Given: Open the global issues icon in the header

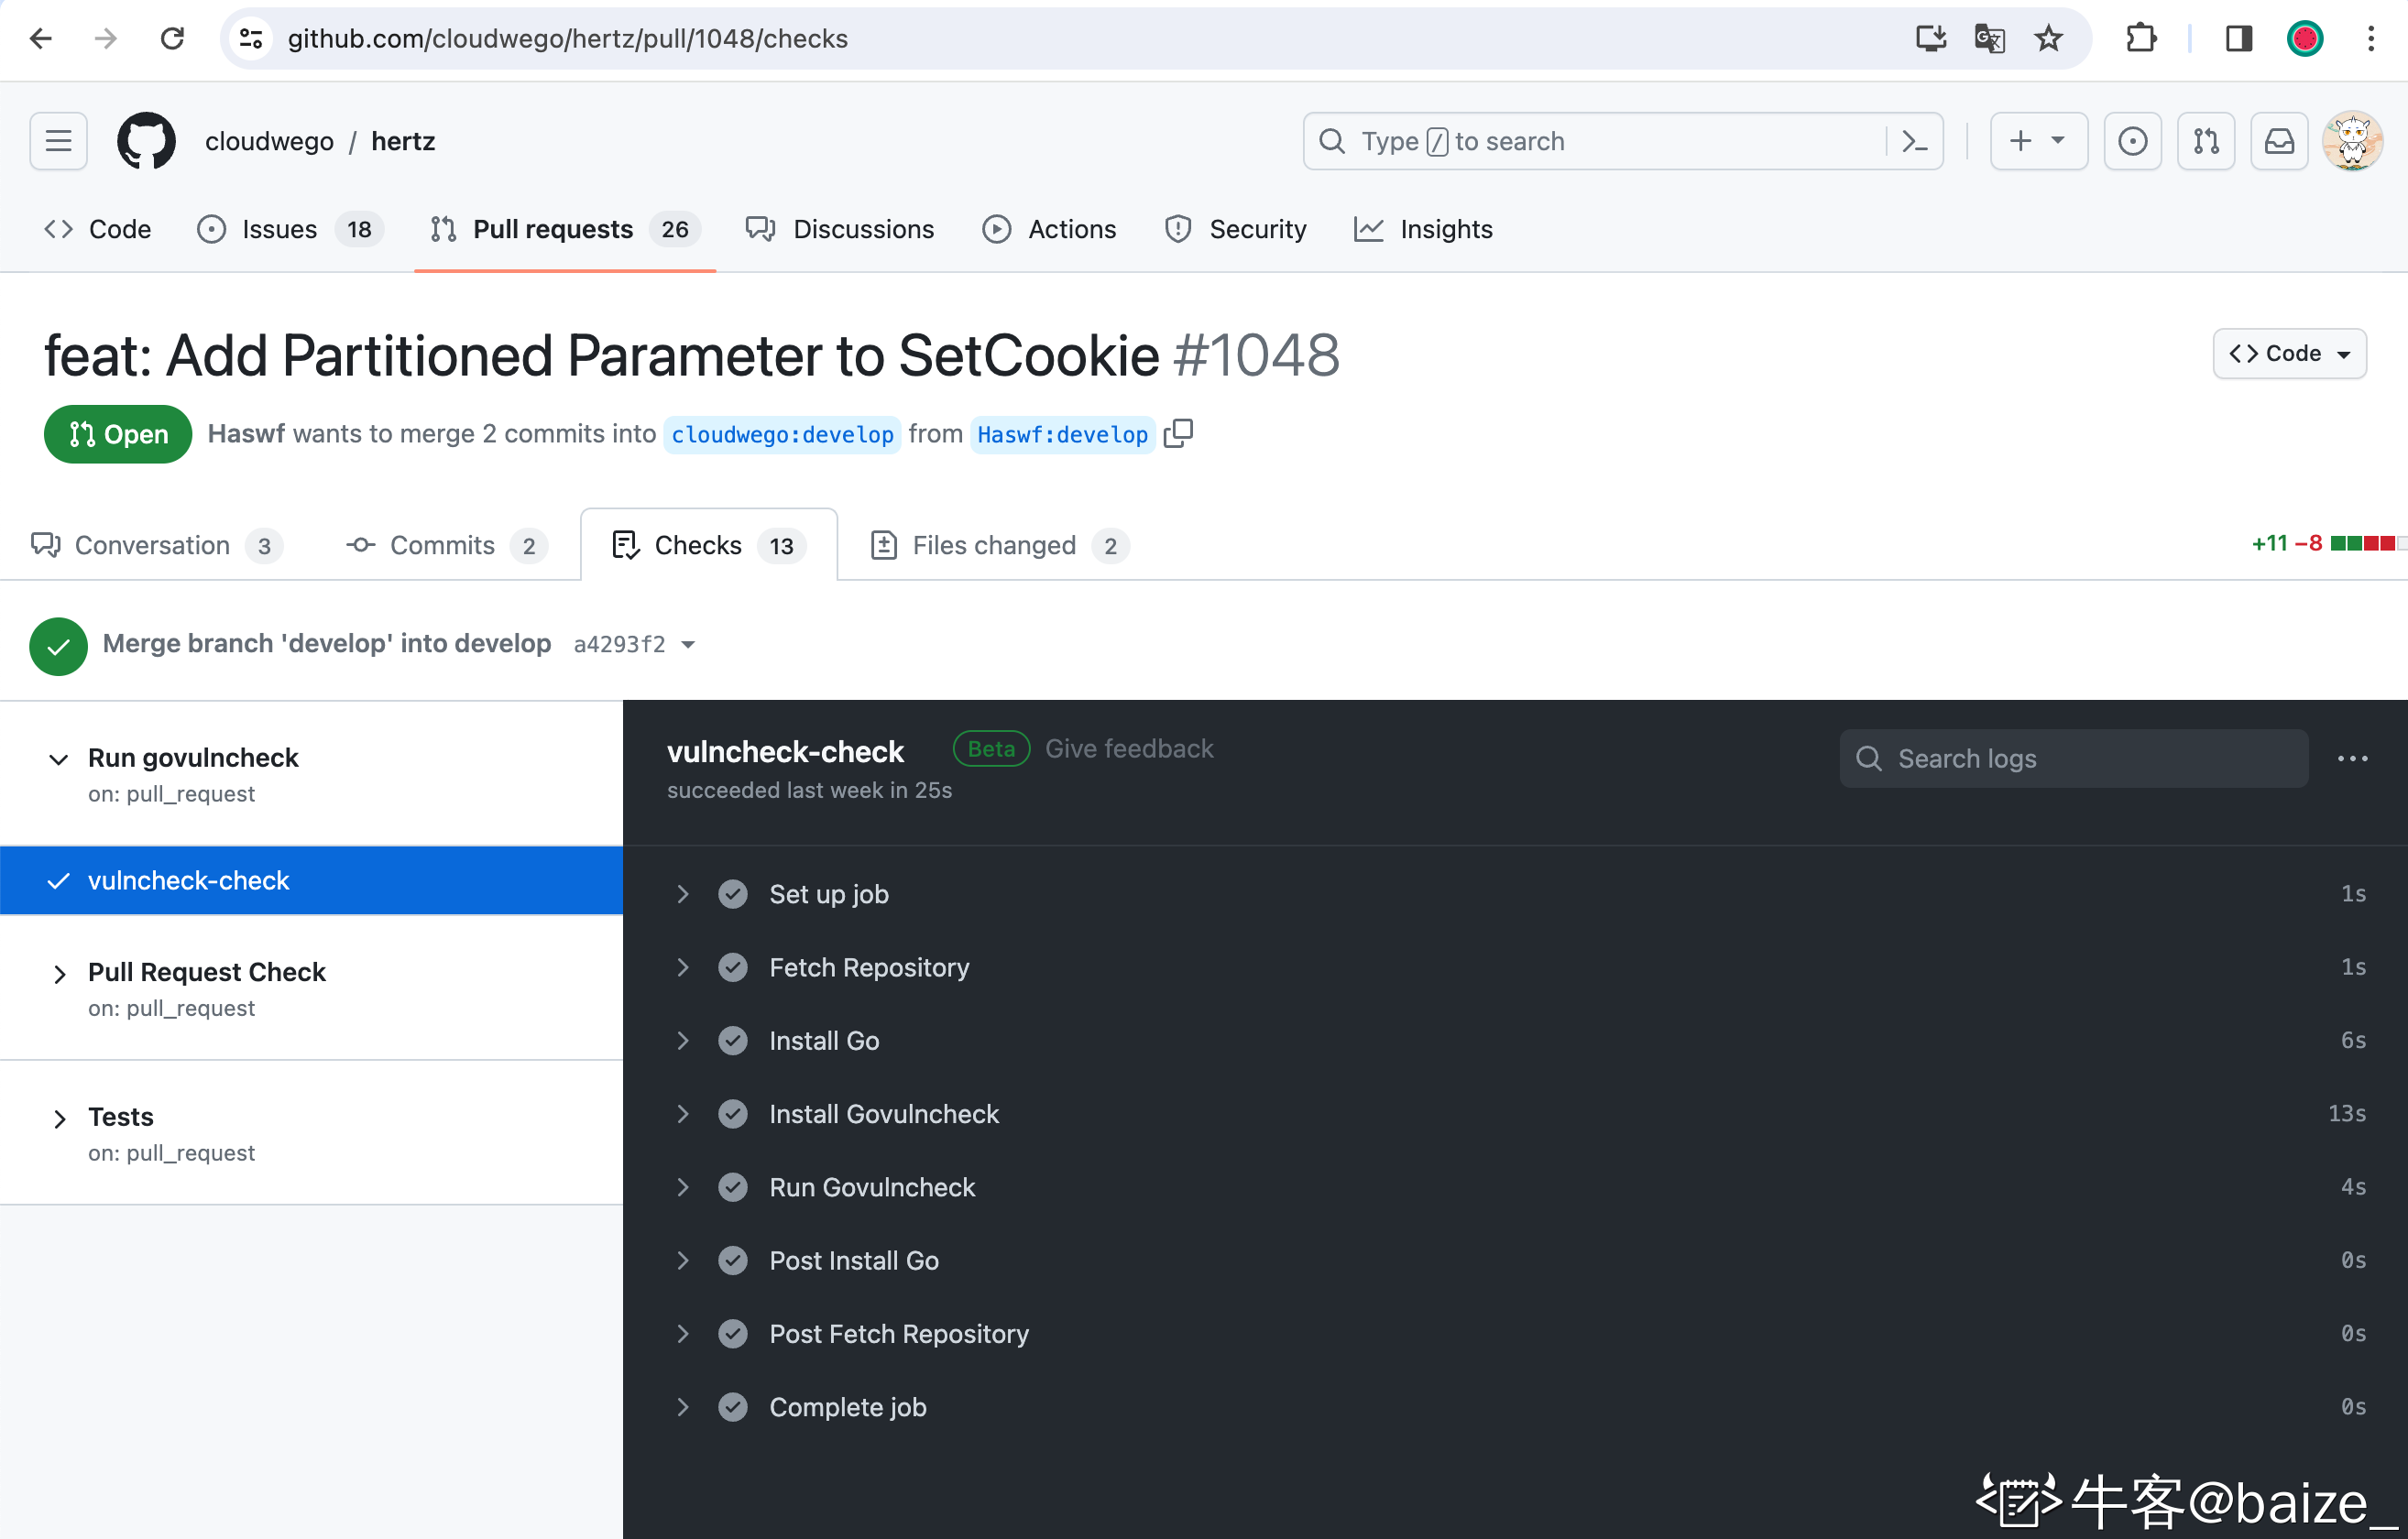Looking at the screenshot, I should click(x=2132, y=141).
